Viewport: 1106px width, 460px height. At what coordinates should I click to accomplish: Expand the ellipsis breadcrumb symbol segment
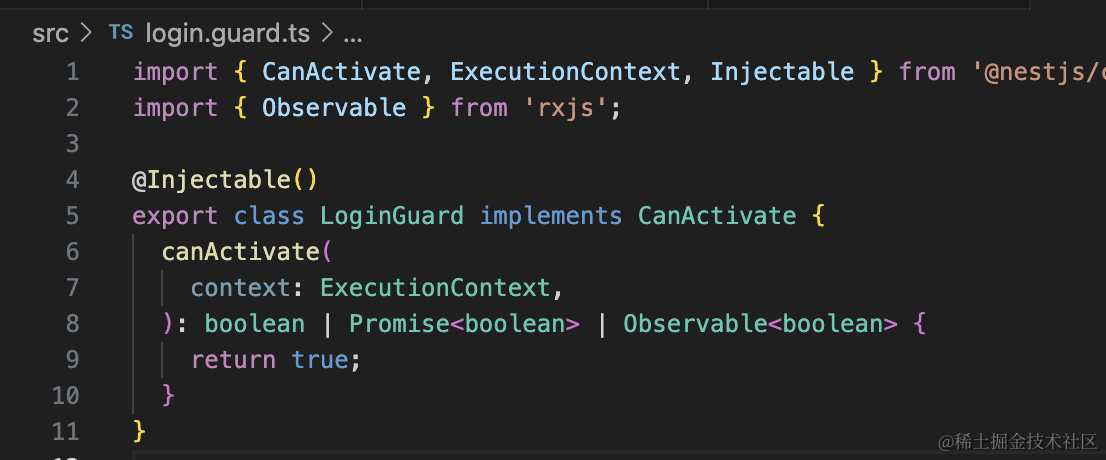pos(352,34)
